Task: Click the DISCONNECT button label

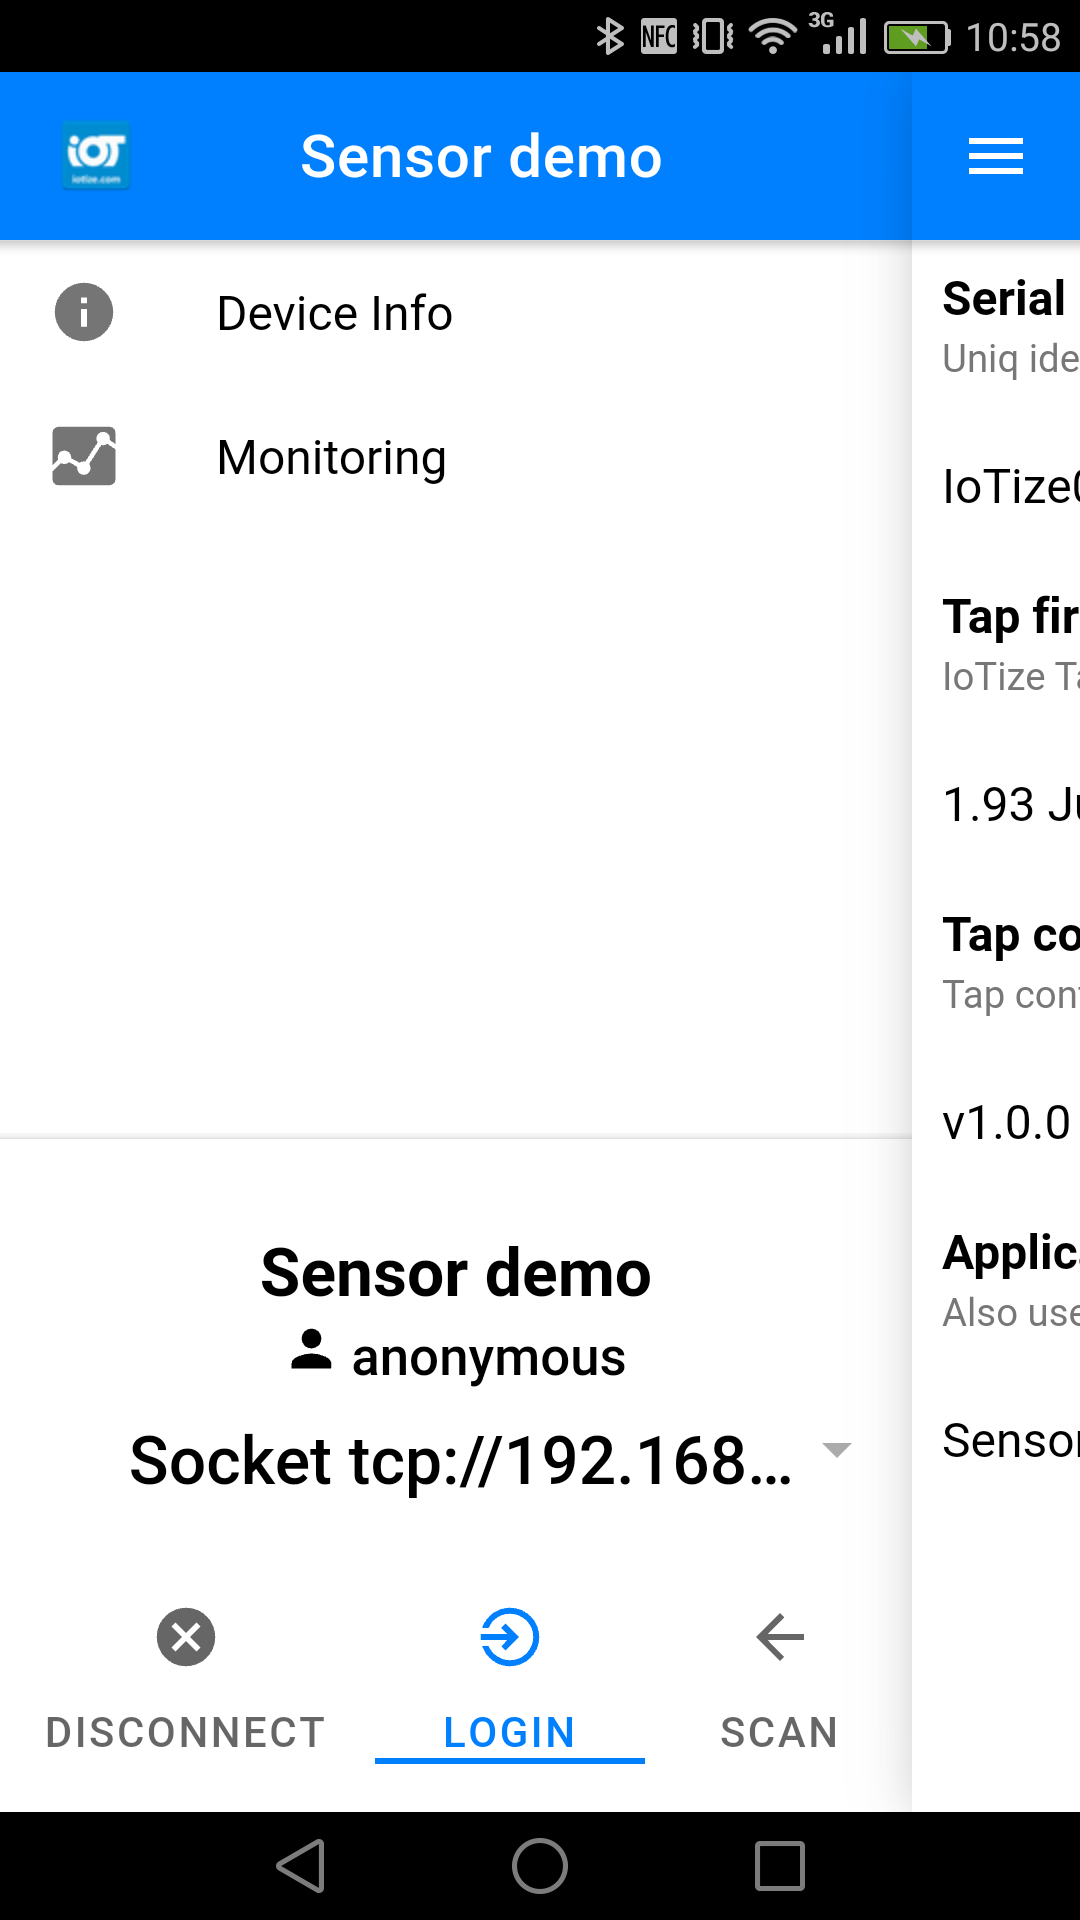Action: pos(186,1732)
